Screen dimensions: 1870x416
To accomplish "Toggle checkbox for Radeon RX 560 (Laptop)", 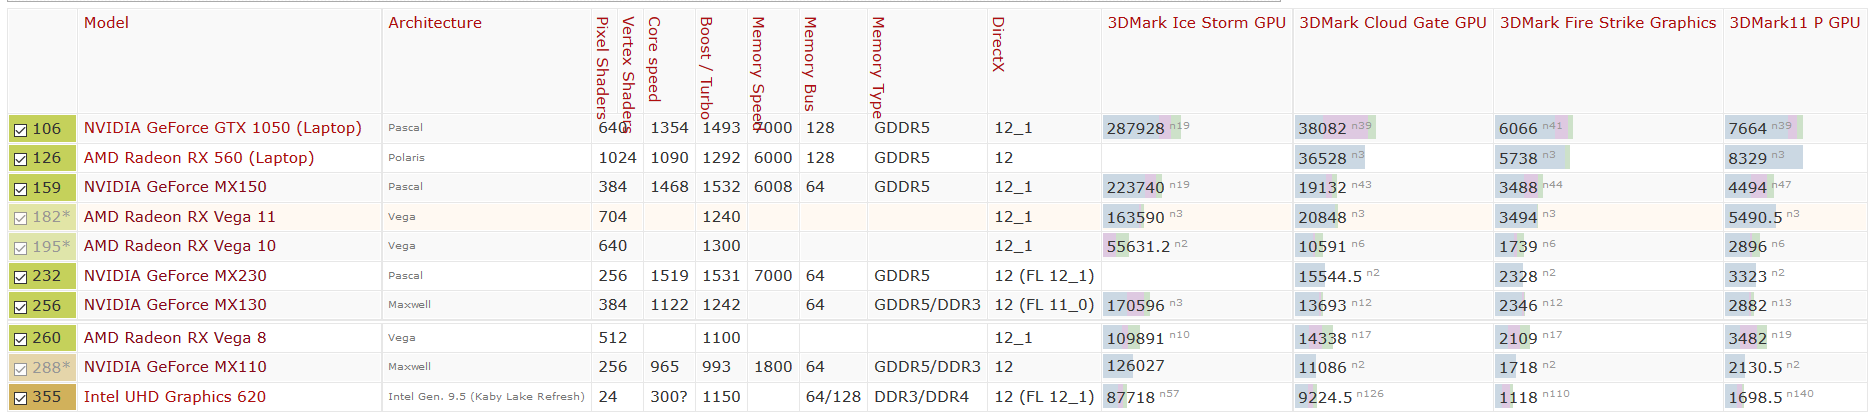I will [x=20, y=159].
